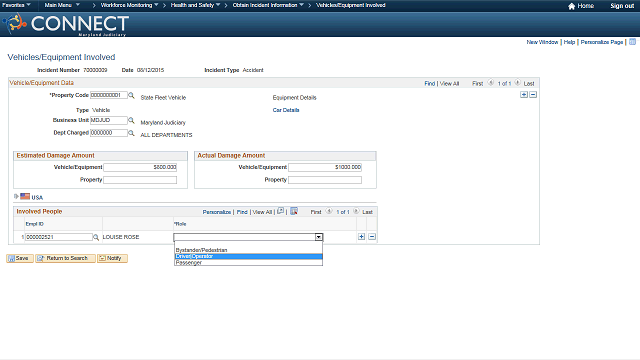Delete the LOUISE ROSE row

point(372,237)
